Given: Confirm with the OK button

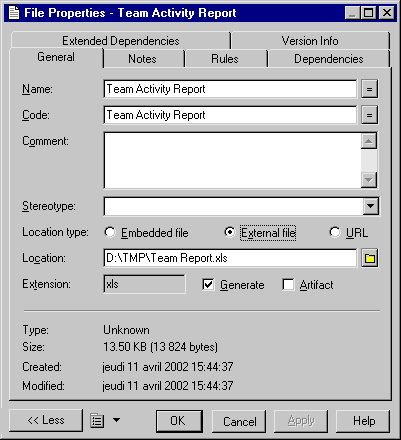Looking at the screenshot, I should coord(179,421).
